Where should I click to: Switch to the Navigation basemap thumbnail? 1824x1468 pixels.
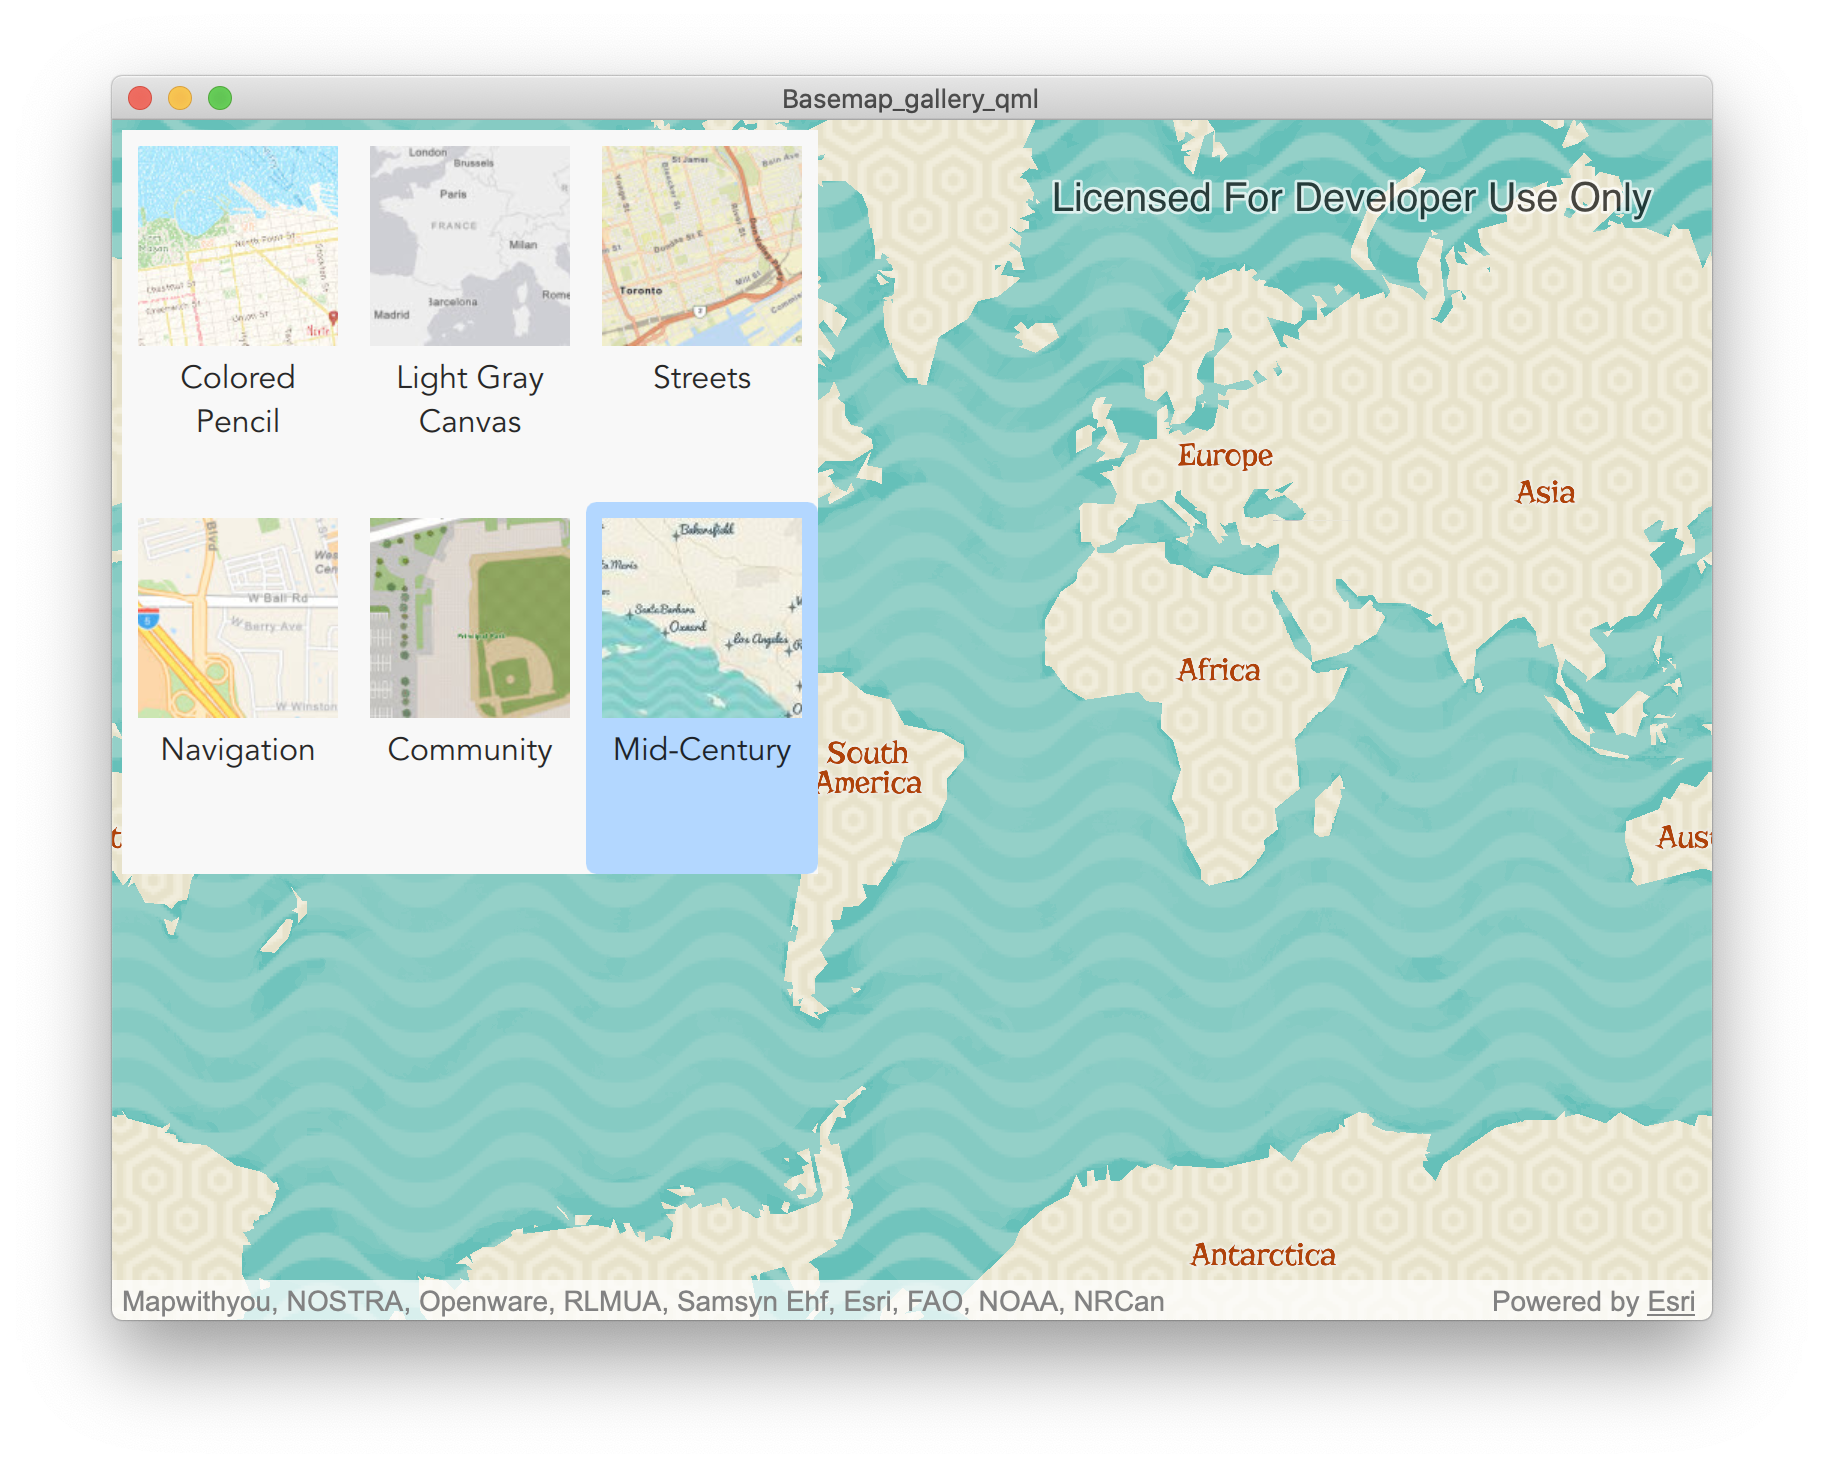point(238,618)
